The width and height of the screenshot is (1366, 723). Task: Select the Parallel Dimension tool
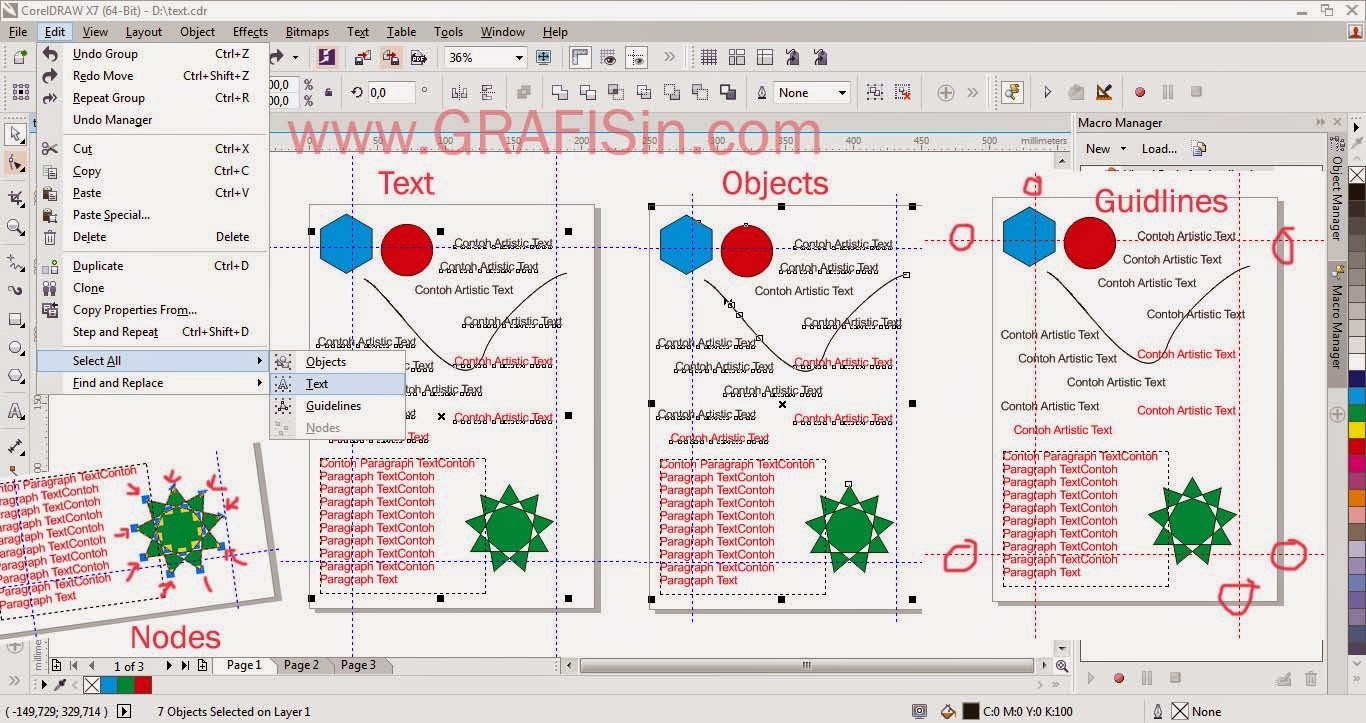[15, 446]
